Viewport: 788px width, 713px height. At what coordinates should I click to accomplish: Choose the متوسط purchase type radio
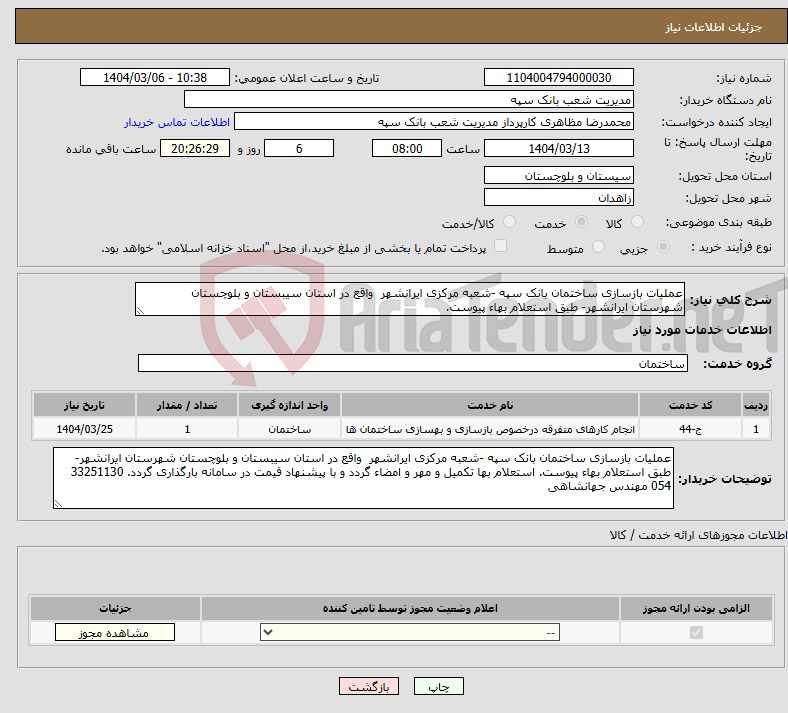point(598,247)
